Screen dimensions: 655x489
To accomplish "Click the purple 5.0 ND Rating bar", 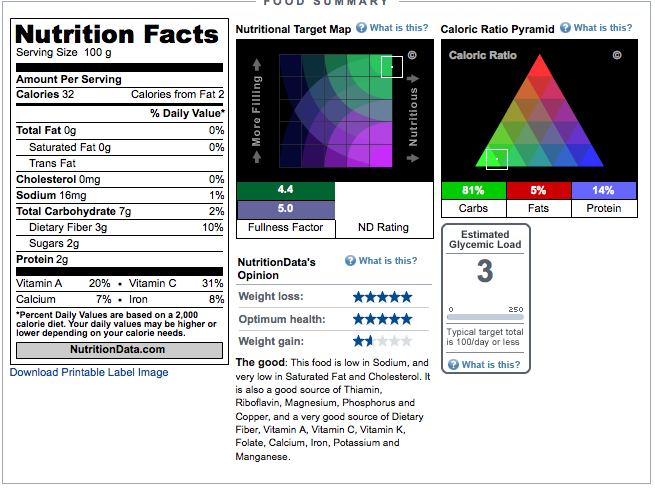I will 286,209.
